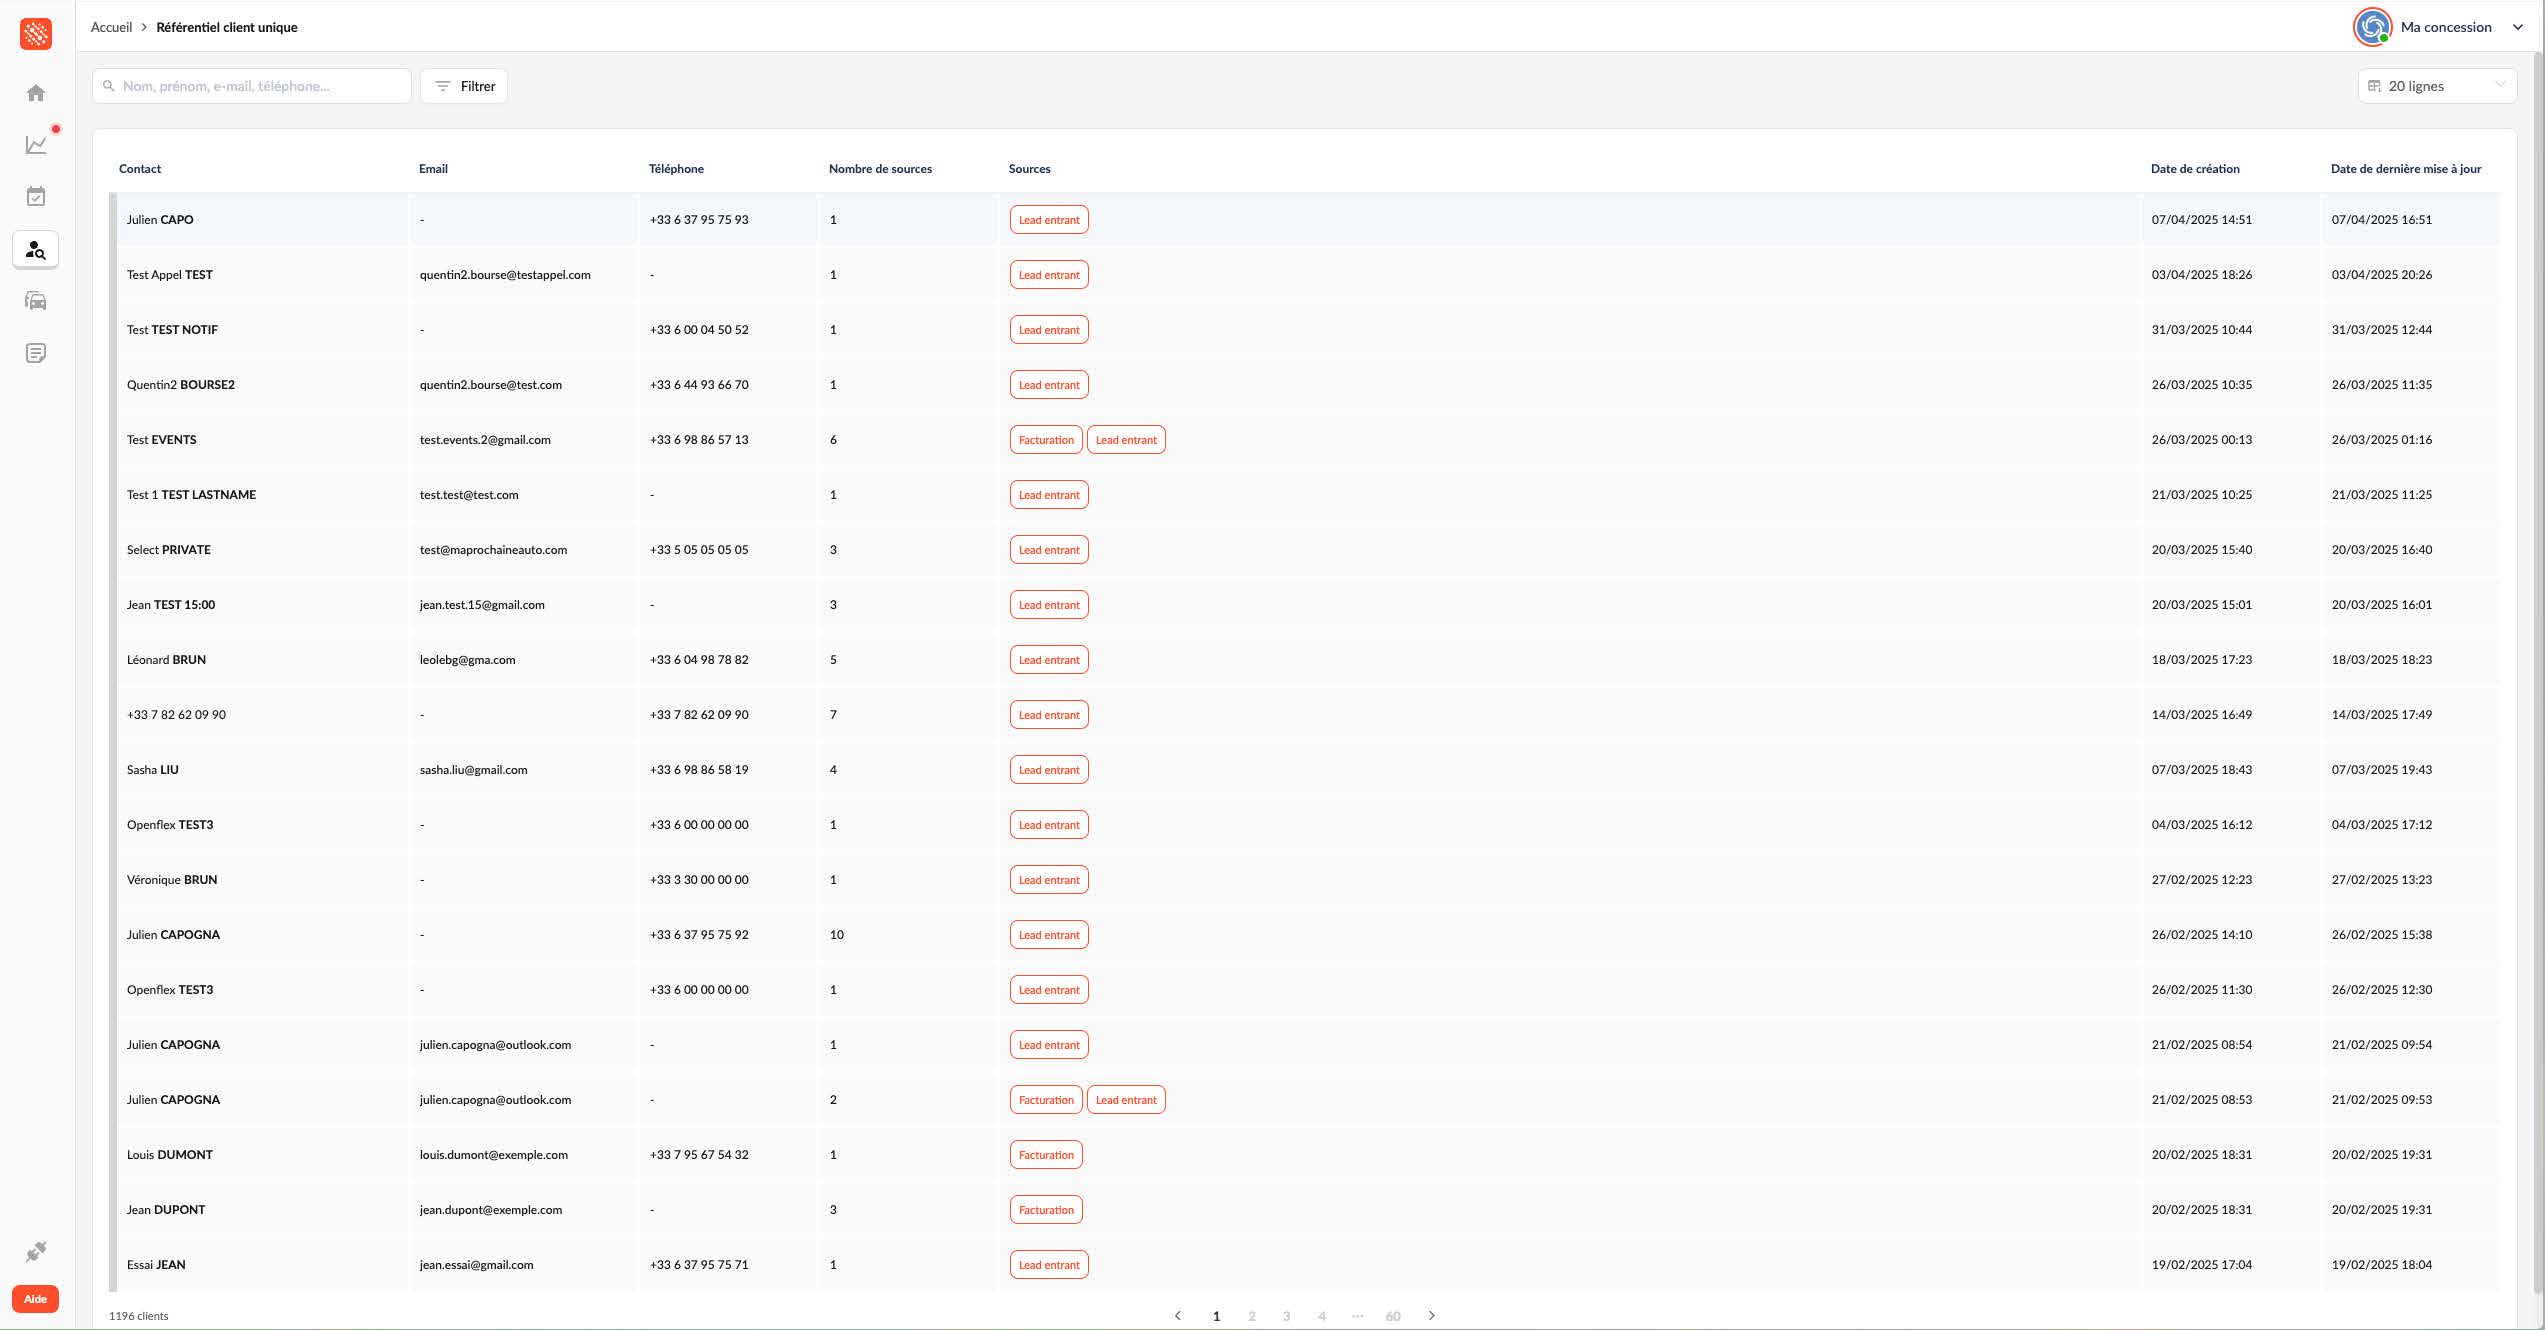The image size is (2545, 1330).
Task: Click phone number +33 5 05 05 05 05
Action: (699, 550)
